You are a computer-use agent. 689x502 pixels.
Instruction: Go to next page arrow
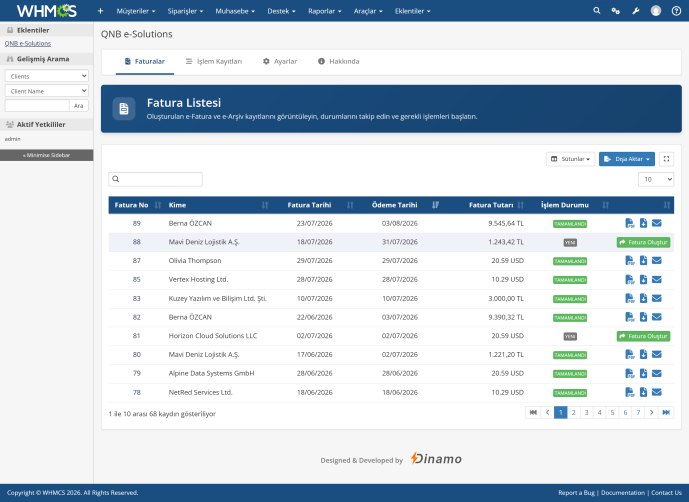coord(651,412)
